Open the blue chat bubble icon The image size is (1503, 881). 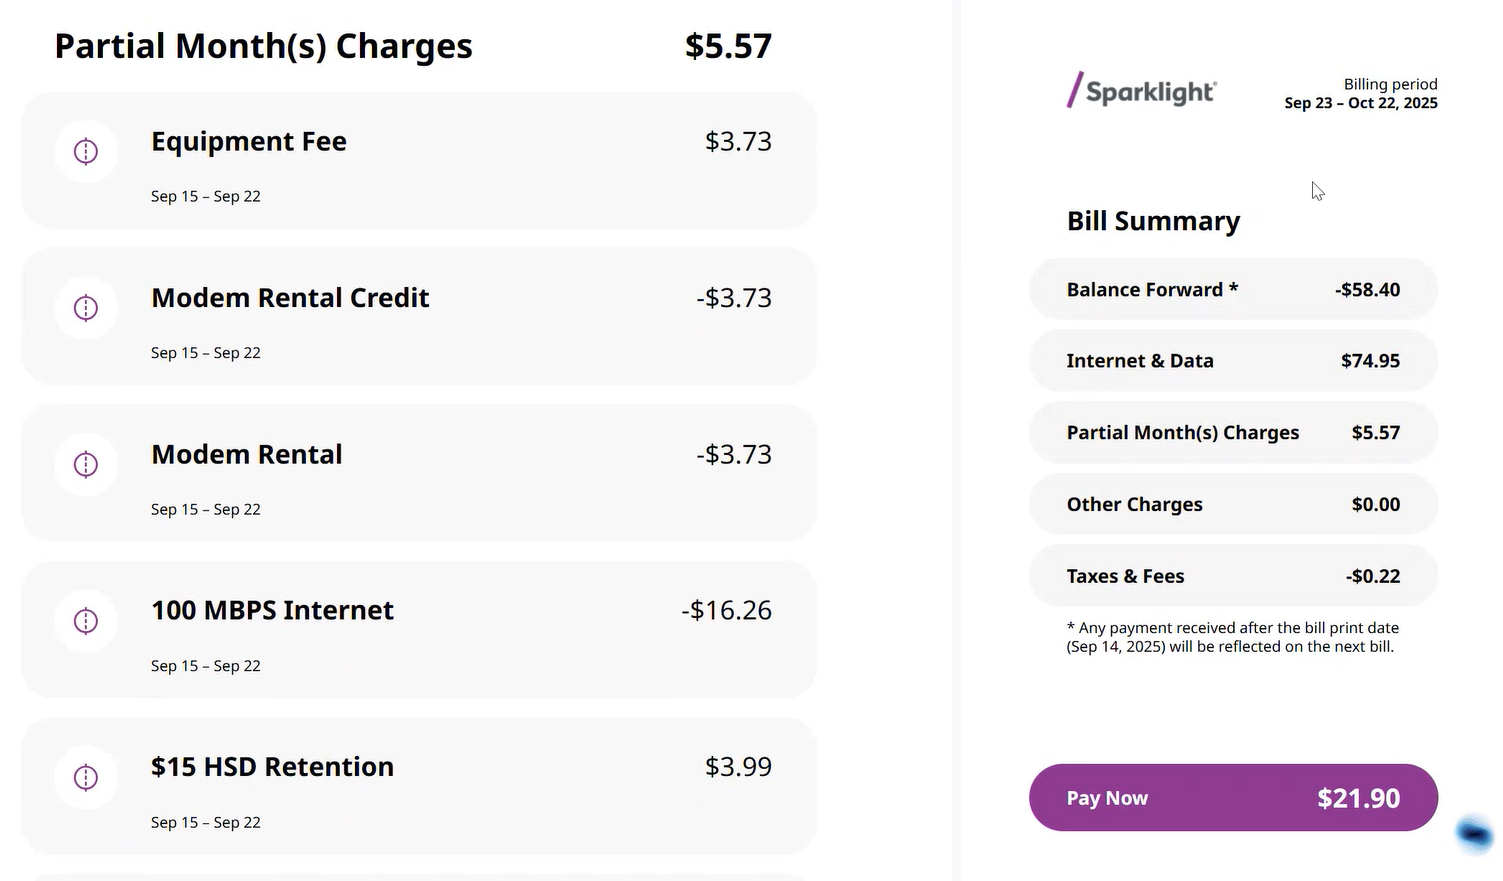pyautogui.click(x=1474, y=832)
